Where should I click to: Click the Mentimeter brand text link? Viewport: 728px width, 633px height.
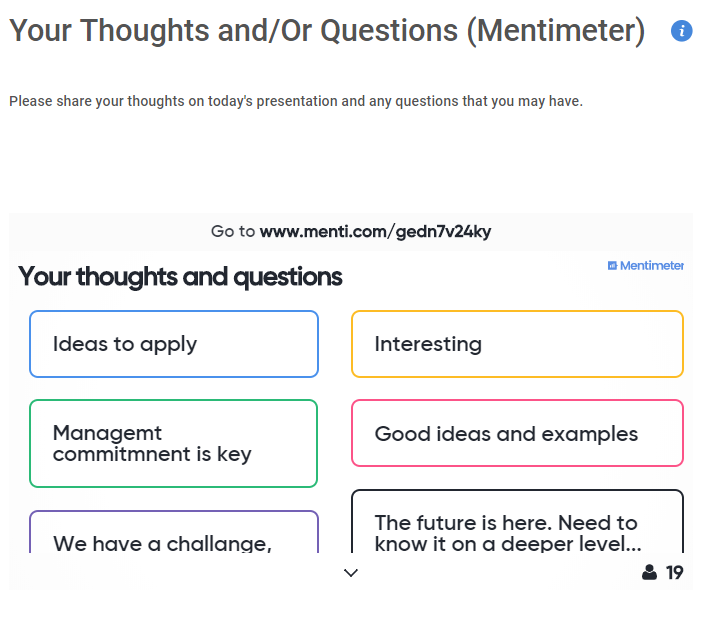point(651,266)
